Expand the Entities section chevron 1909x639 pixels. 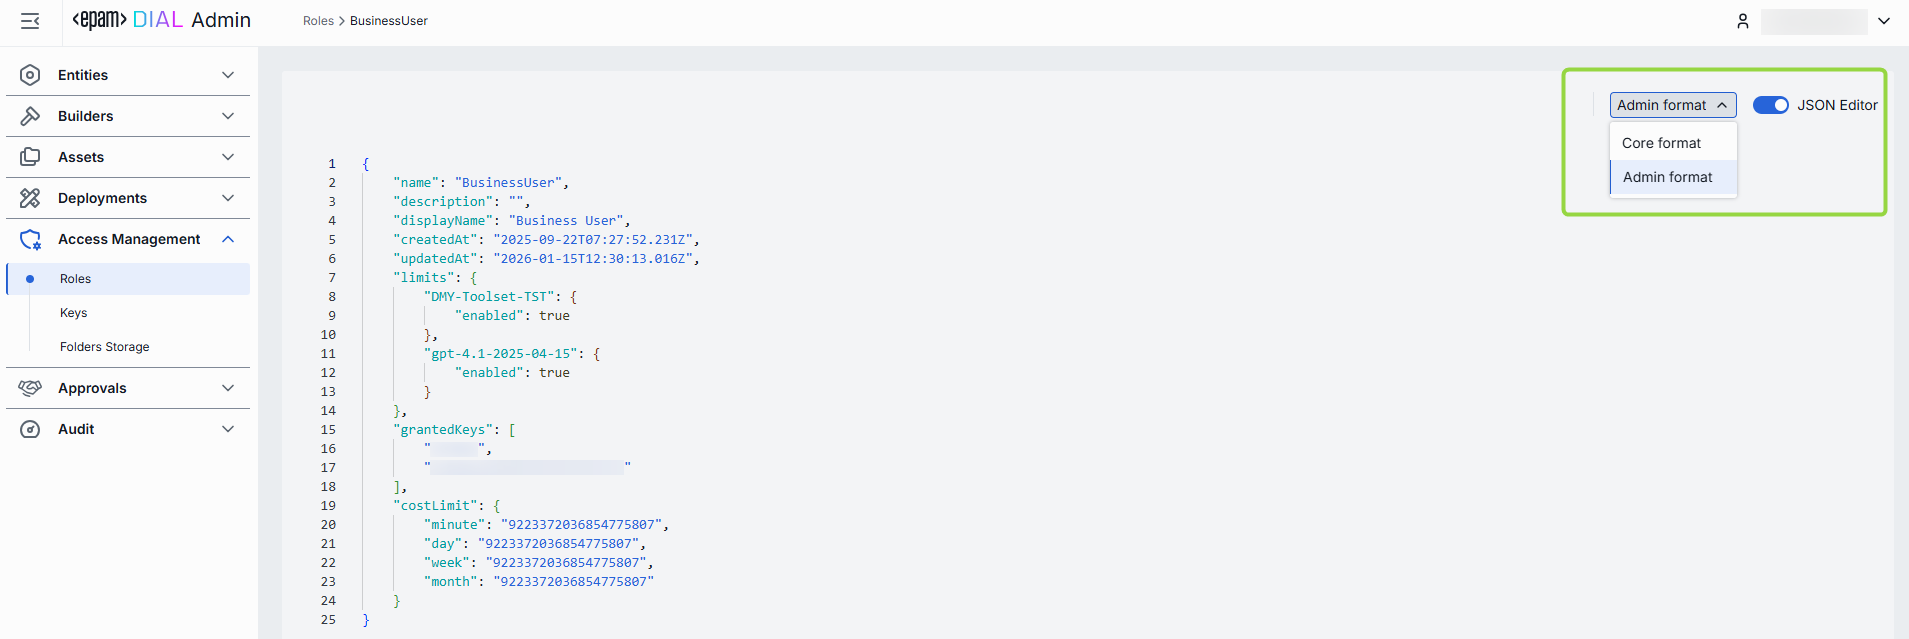click(x=228, y=75)
